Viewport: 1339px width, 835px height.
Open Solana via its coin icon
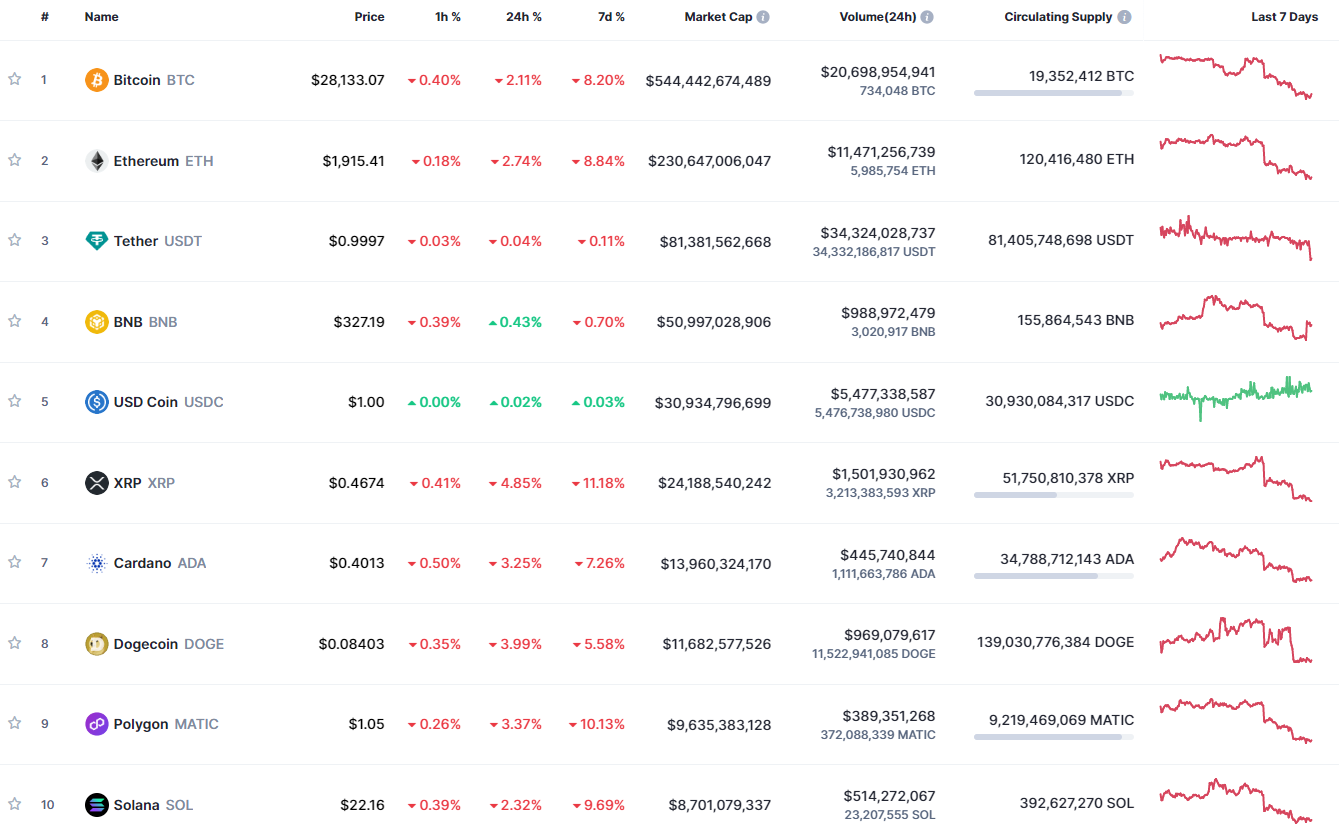(x=95, y=805)
